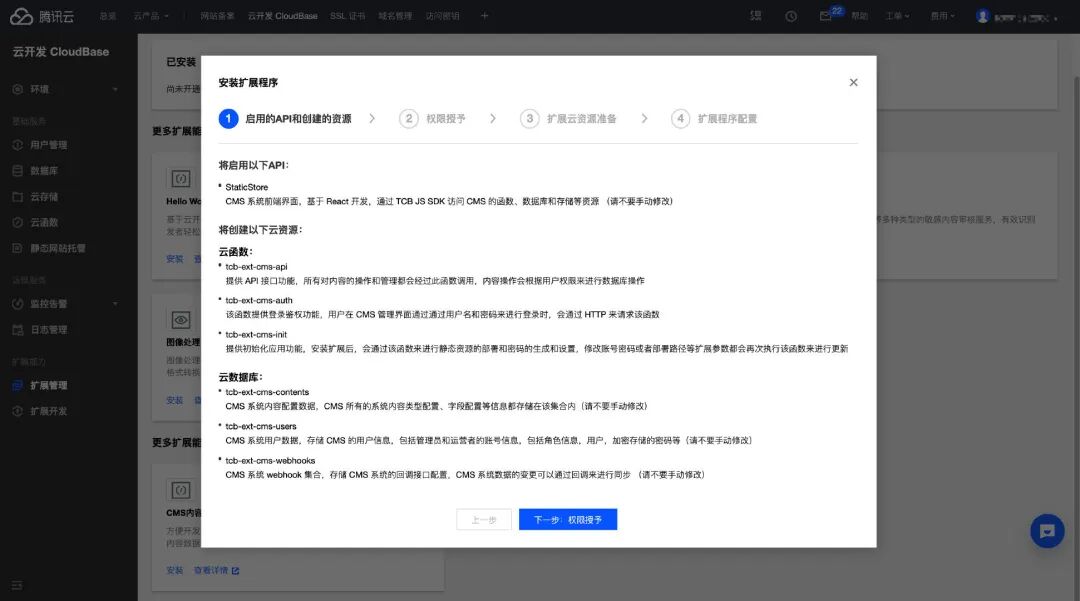Click the CMS内容 extension card icon
The image size is (1080, 601).
click(180, 490)
